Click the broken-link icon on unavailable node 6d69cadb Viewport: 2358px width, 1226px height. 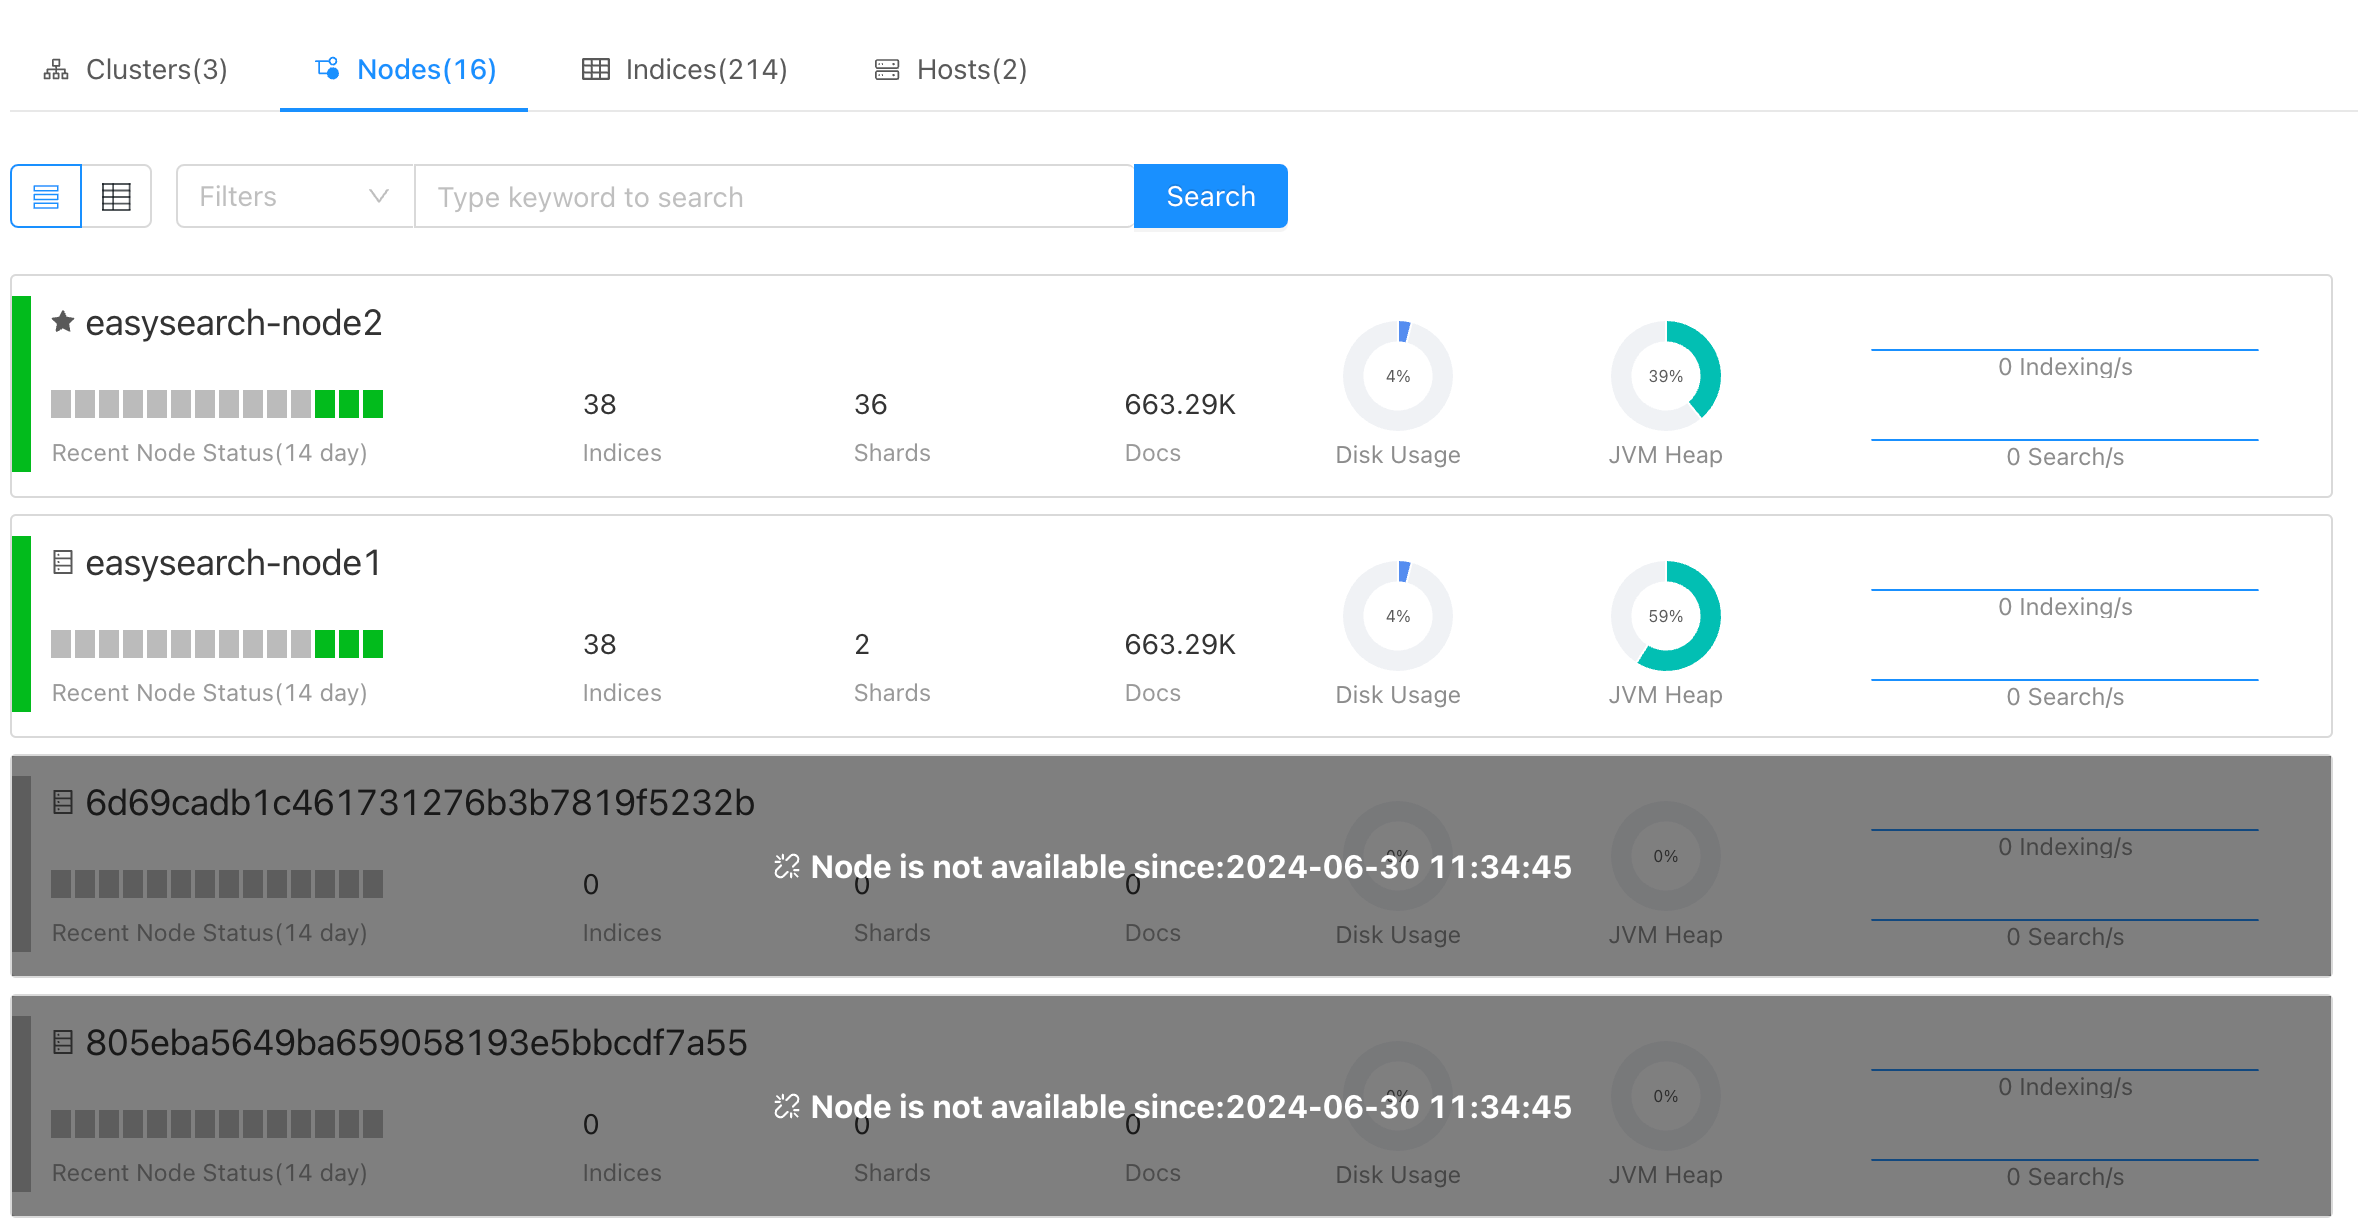point(786,866)
